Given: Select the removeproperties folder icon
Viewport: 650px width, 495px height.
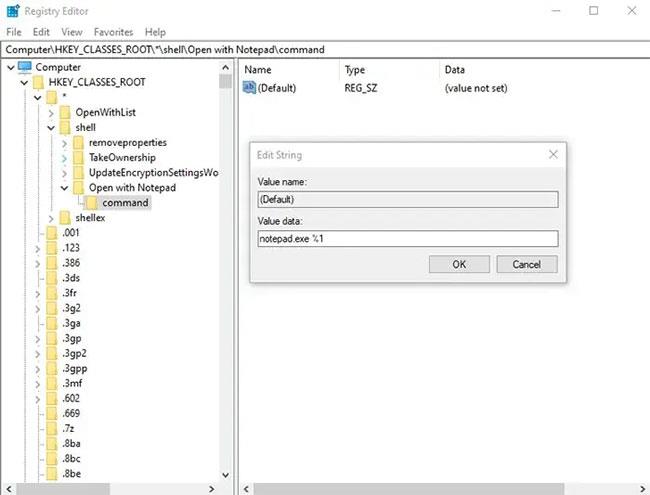Looking at the screenshot, I should (x=78, y=143).
